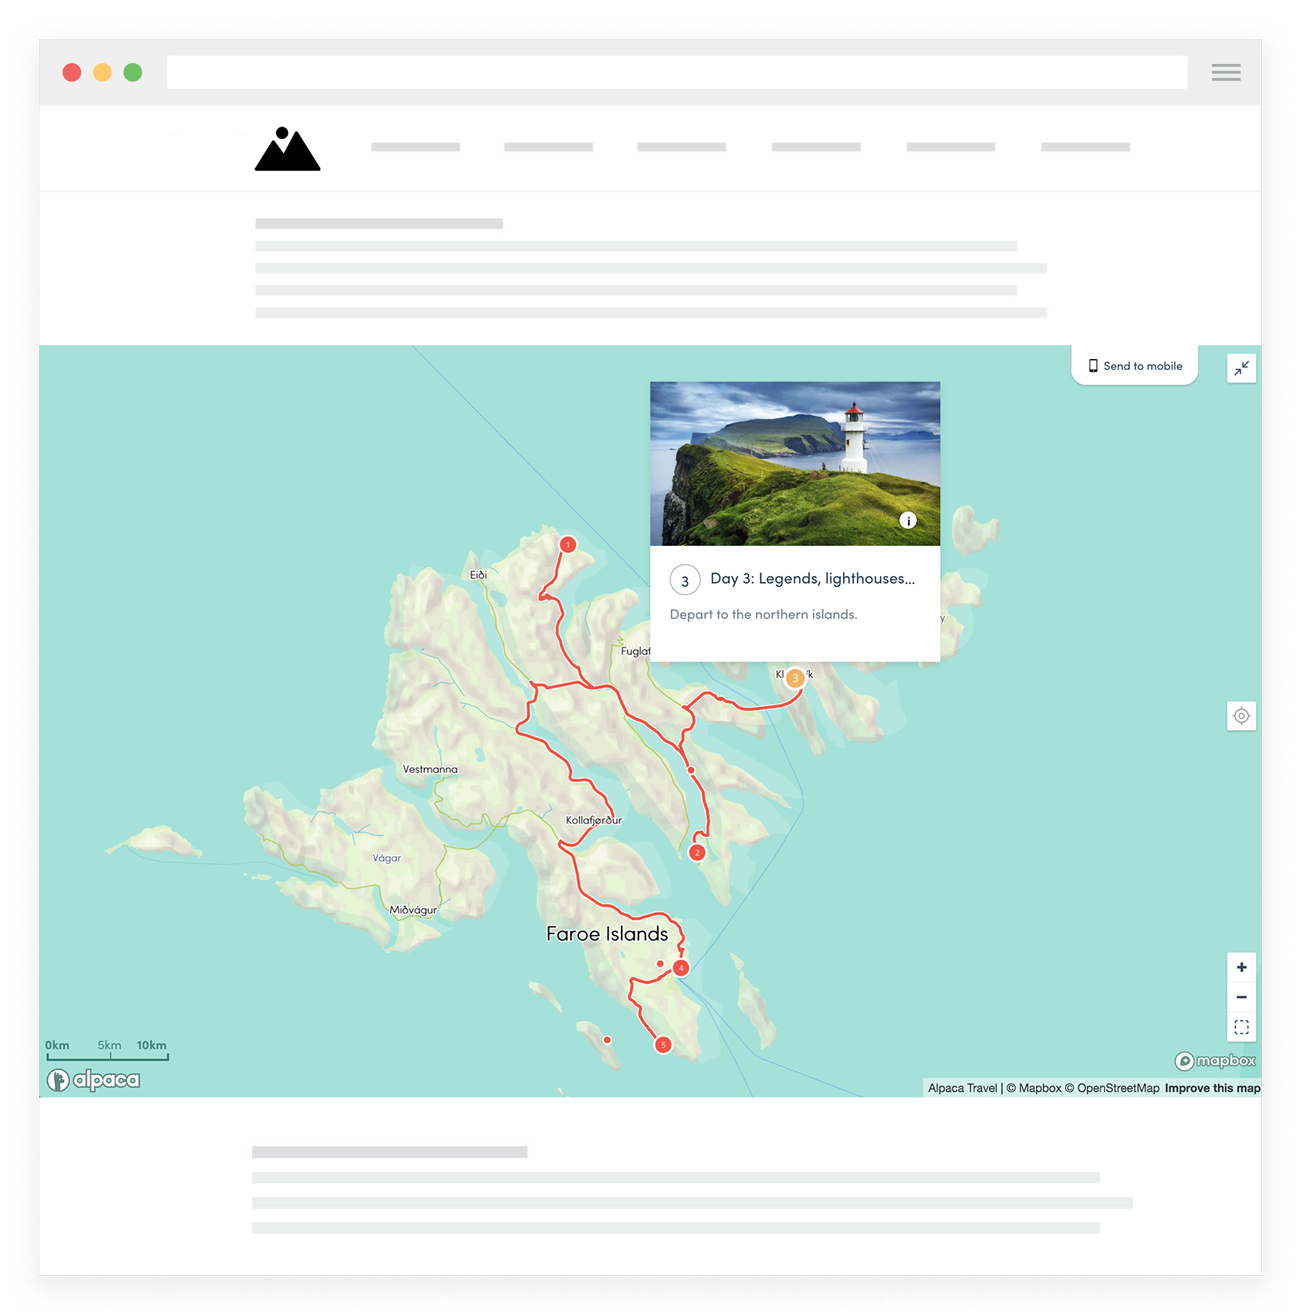Screen dimensions: 1300x1314
Task: Open the info icon on lighthouse photo
Action: [x=908, y=520]
